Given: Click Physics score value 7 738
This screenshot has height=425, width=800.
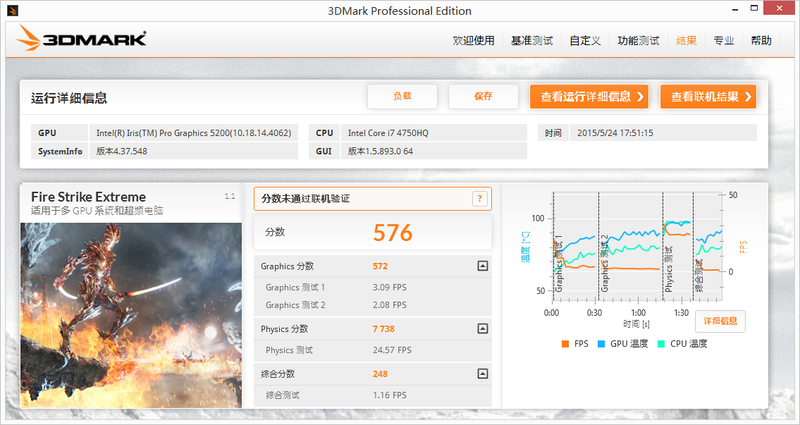Looking at the screenshot, I should 384,329.
